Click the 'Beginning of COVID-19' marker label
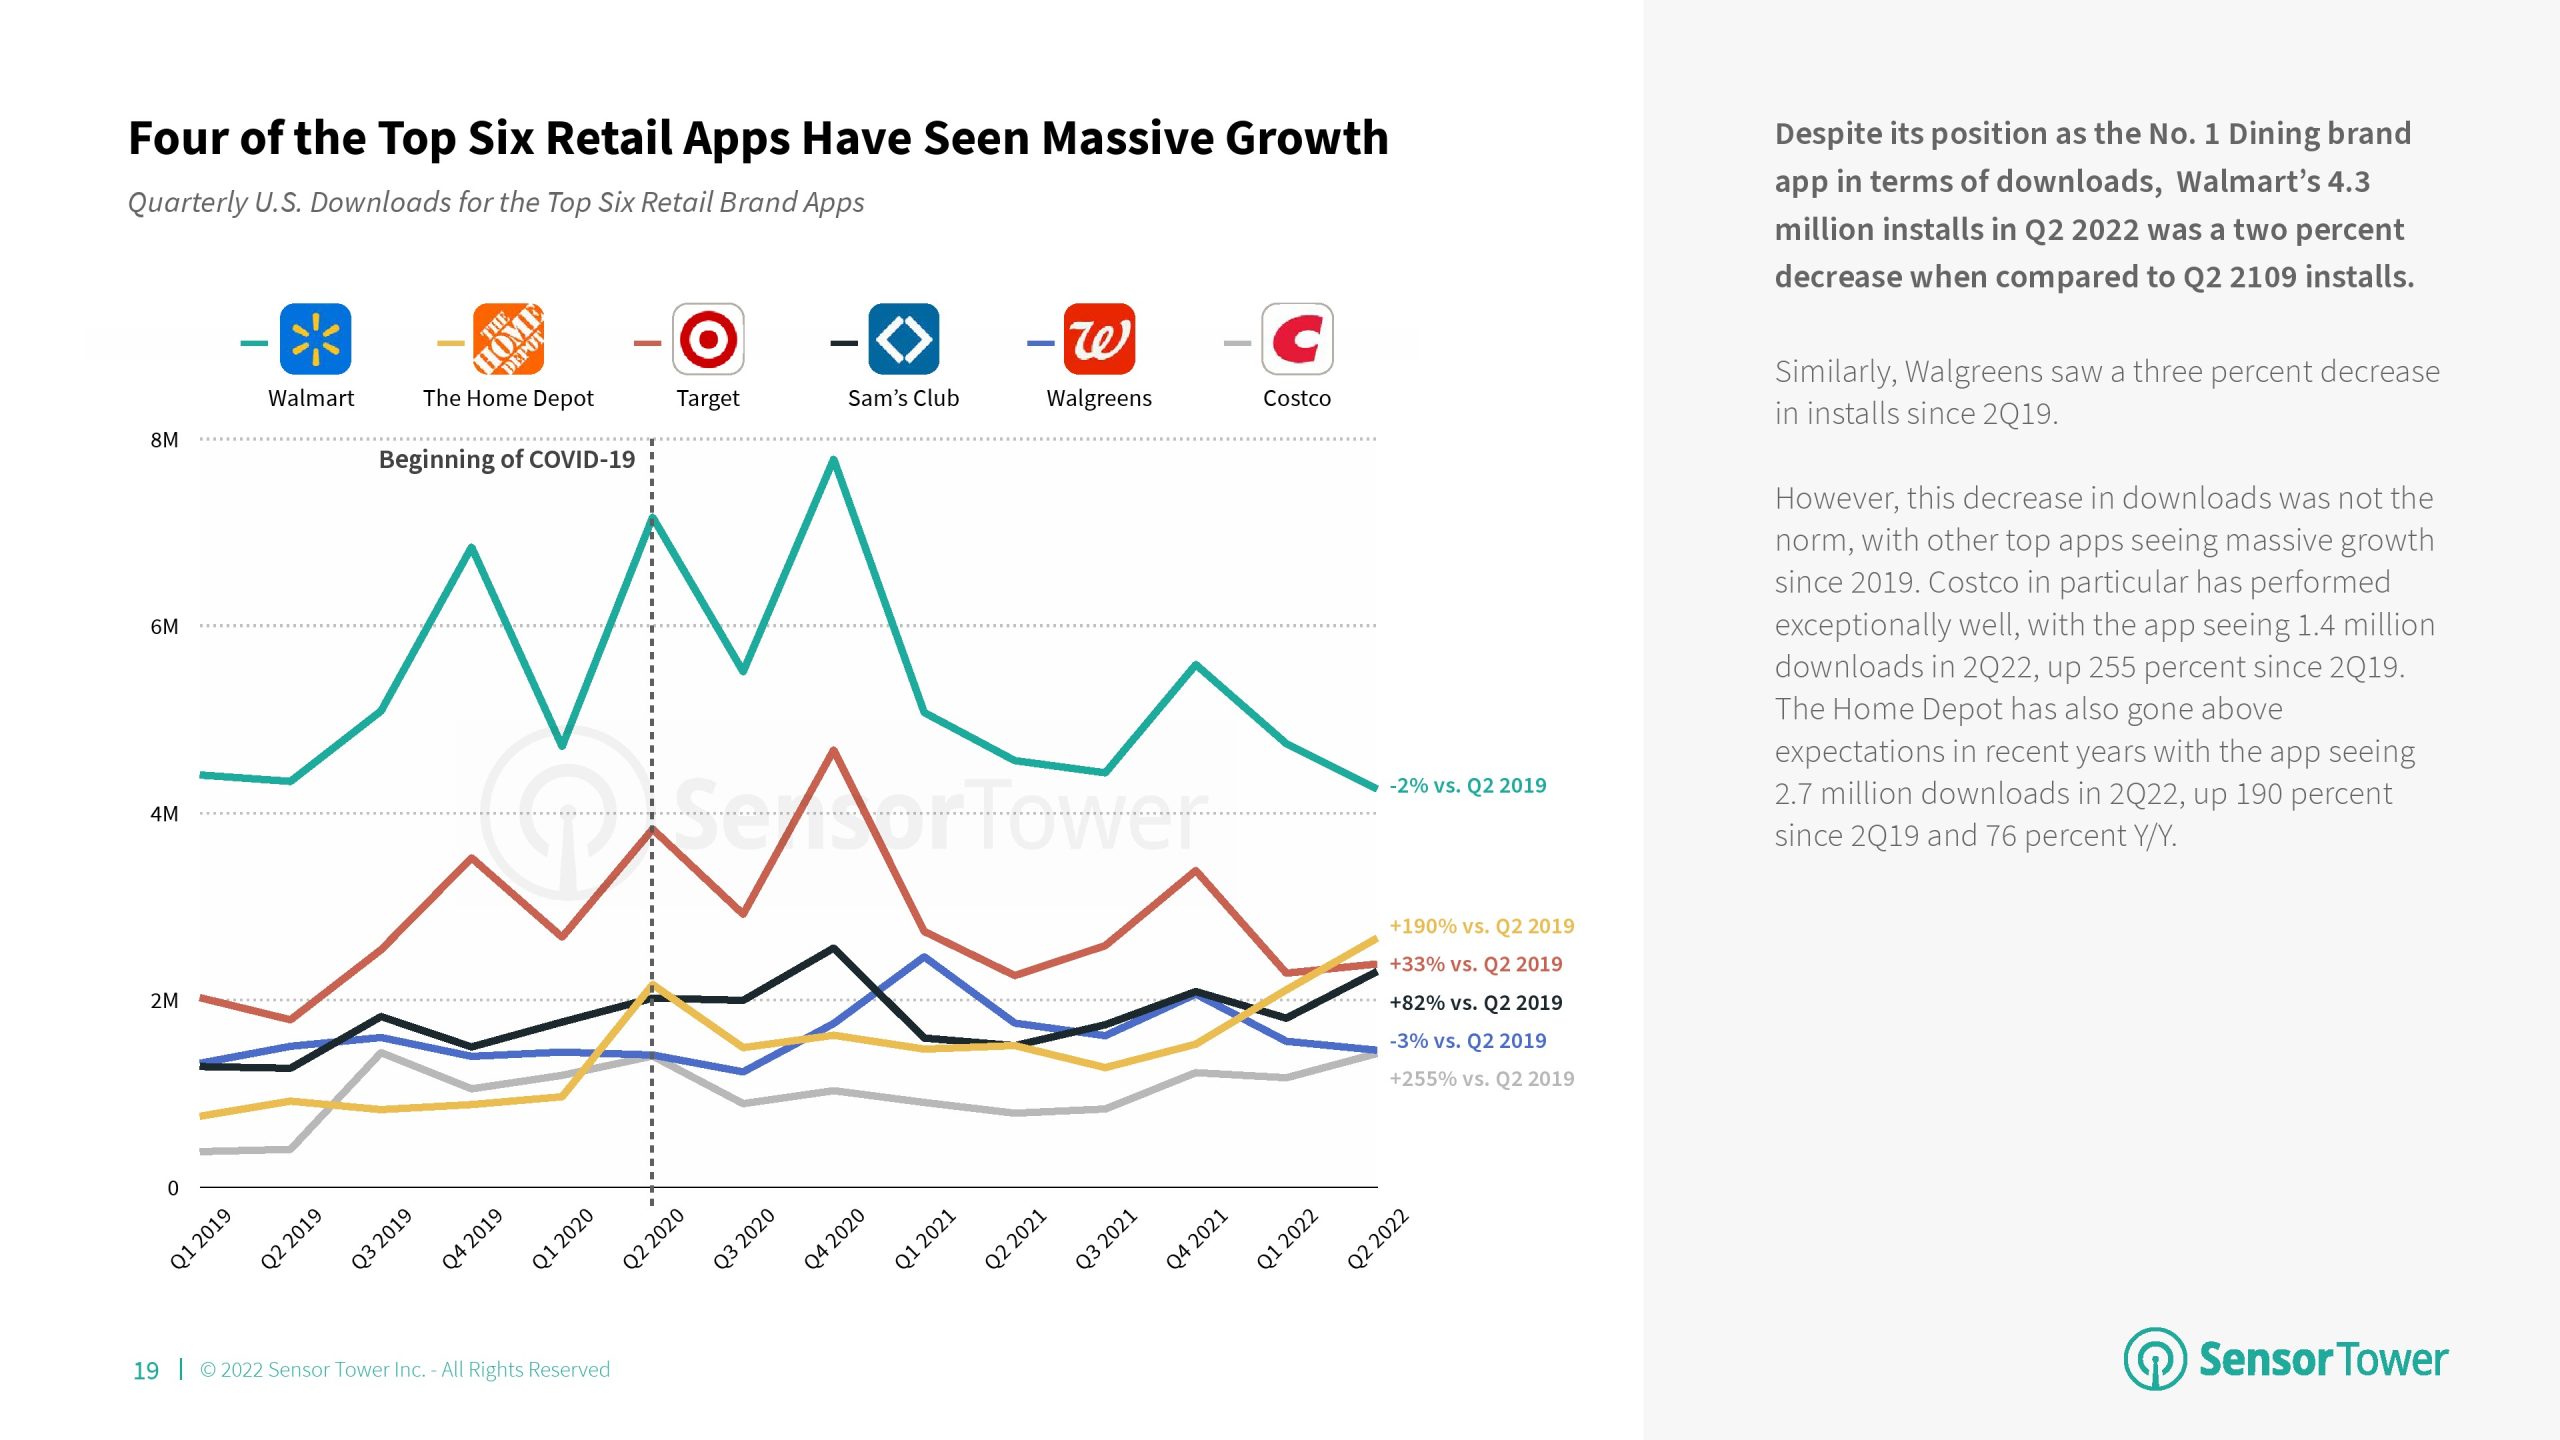The image size is (2560, 1440). click(x=506, y=460)
